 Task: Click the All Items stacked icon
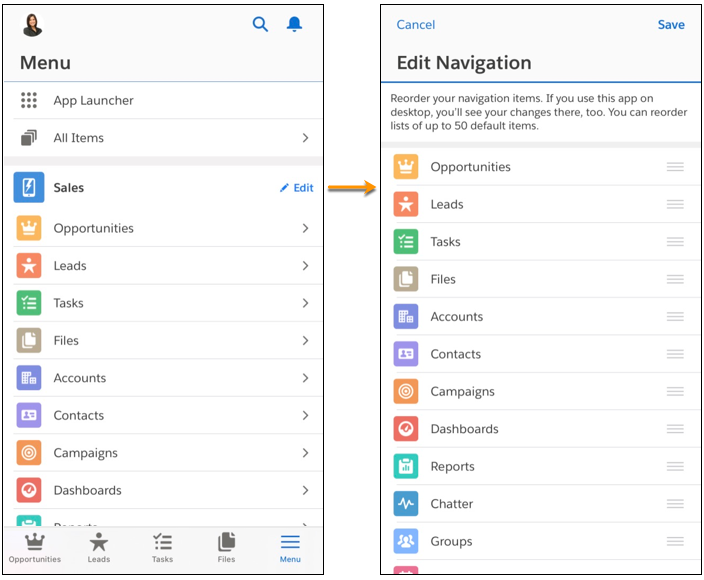pyautogui.click(x=29, y=137)
